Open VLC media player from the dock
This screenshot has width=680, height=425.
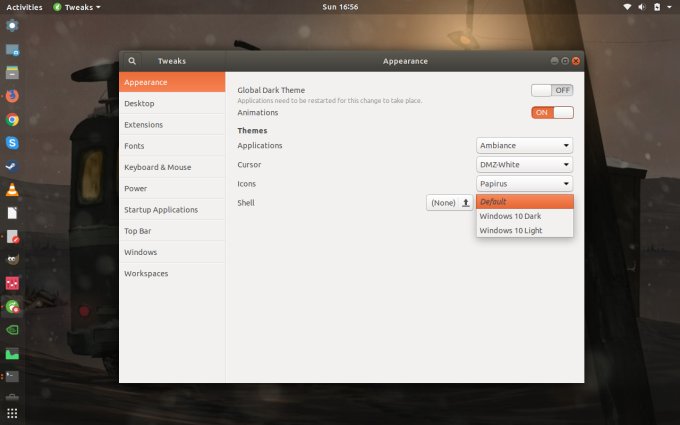pos(12,190)
